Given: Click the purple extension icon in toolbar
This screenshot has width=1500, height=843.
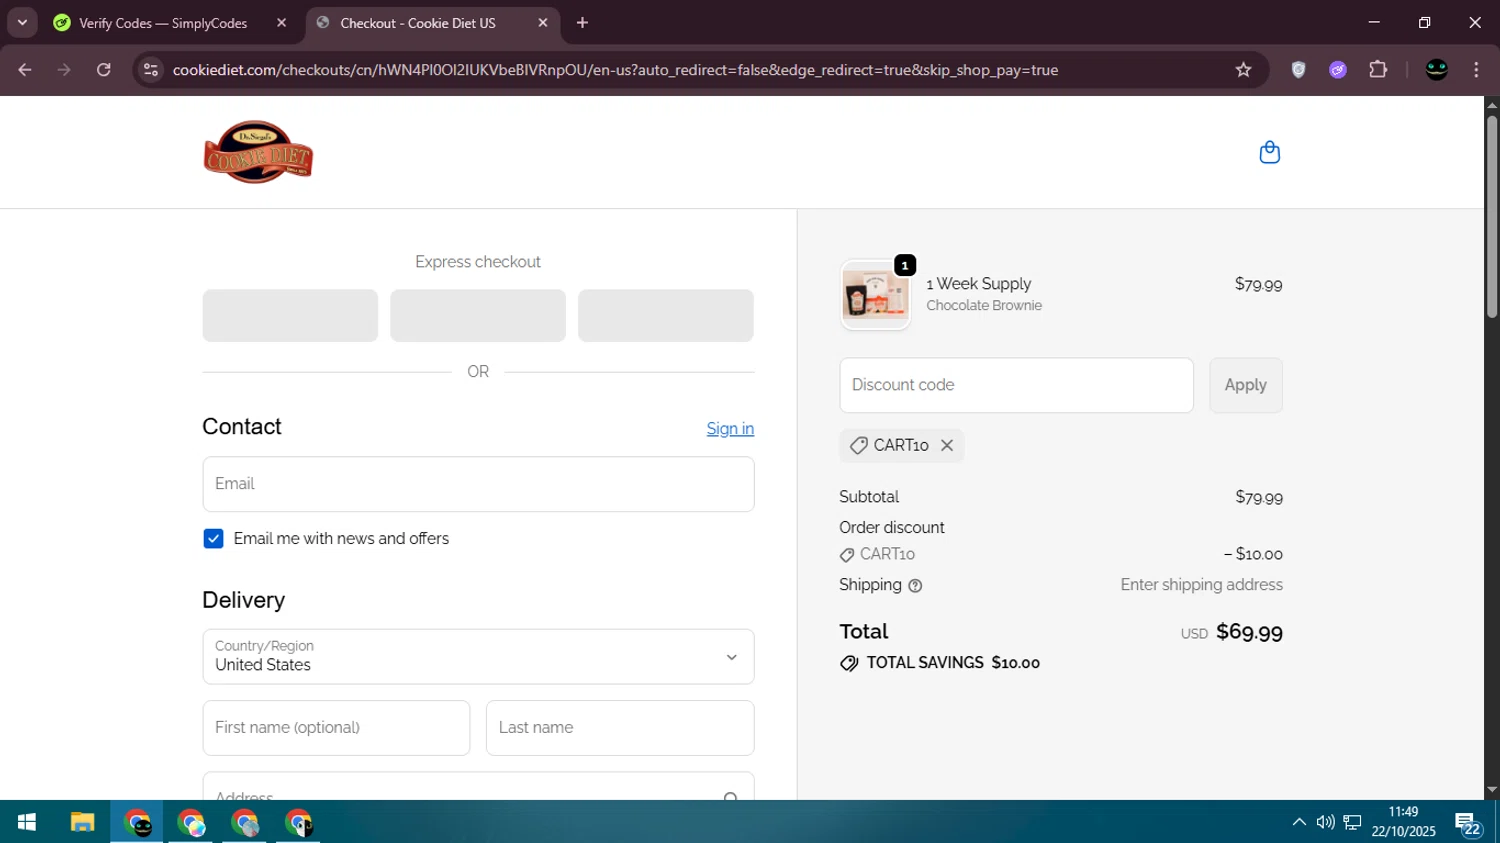Looking at the screenshot, I should point(1338,70).
